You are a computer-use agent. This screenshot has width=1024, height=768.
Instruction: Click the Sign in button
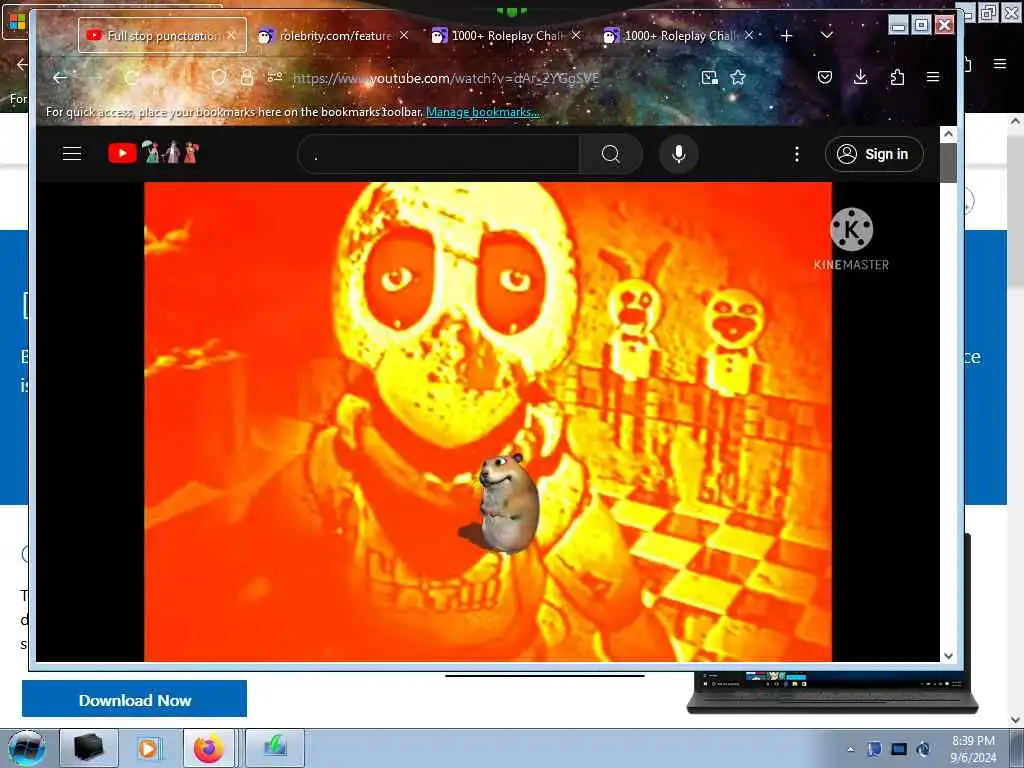coord(874,154)
